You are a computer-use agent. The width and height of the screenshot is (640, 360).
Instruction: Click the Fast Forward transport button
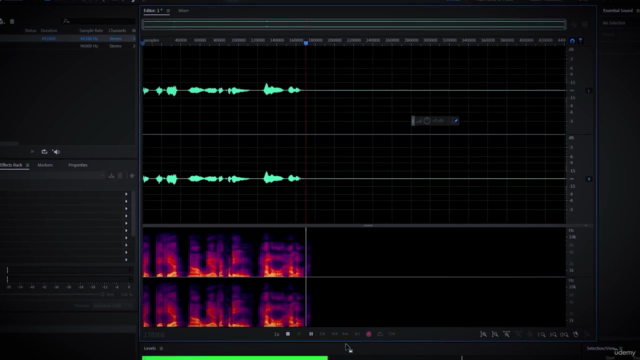pos(345,334)
